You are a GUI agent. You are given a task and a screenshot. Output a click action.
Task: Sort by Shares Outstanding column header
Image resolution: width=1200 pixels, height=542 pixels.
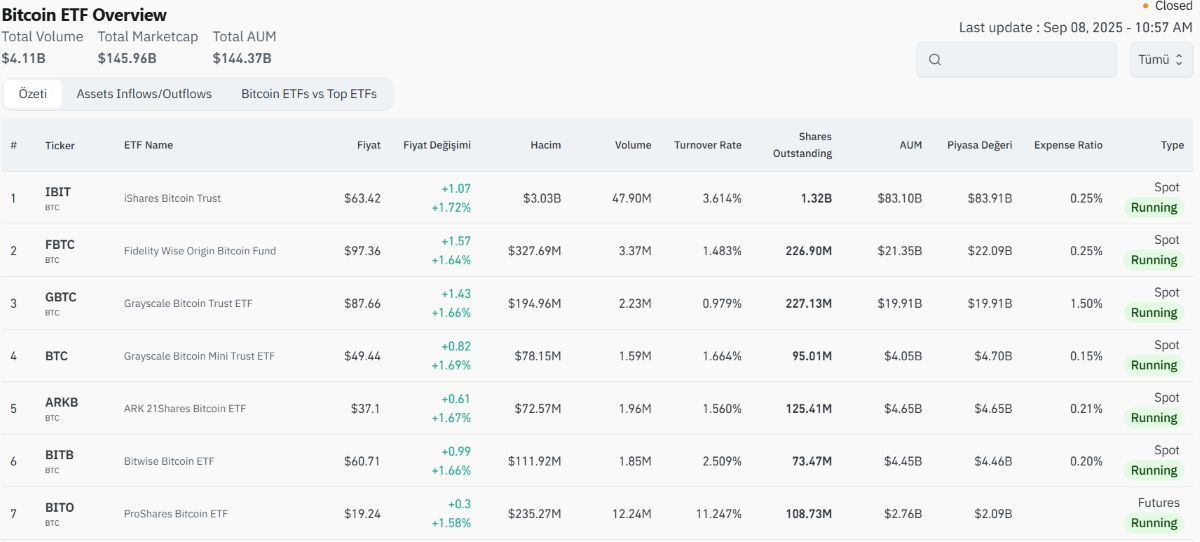(802, 145)
